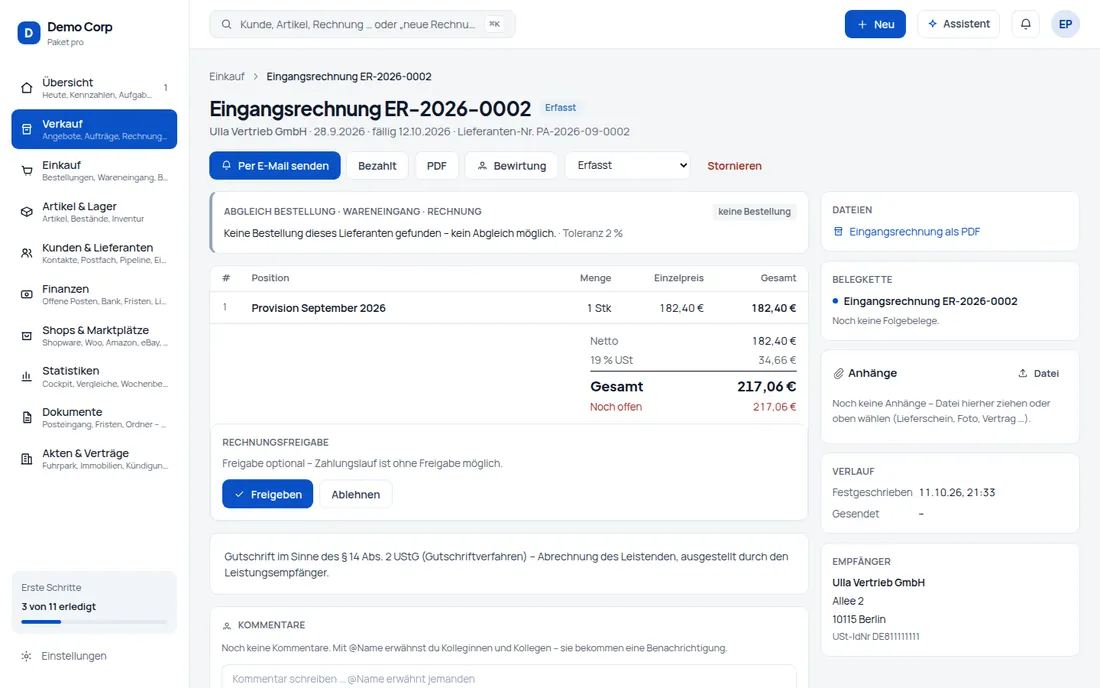Click Stornieren to cancel invoice
Image resolution: width=1100 pixels, height=688 pixels.
pyautogui.click(x=735, y=166)
